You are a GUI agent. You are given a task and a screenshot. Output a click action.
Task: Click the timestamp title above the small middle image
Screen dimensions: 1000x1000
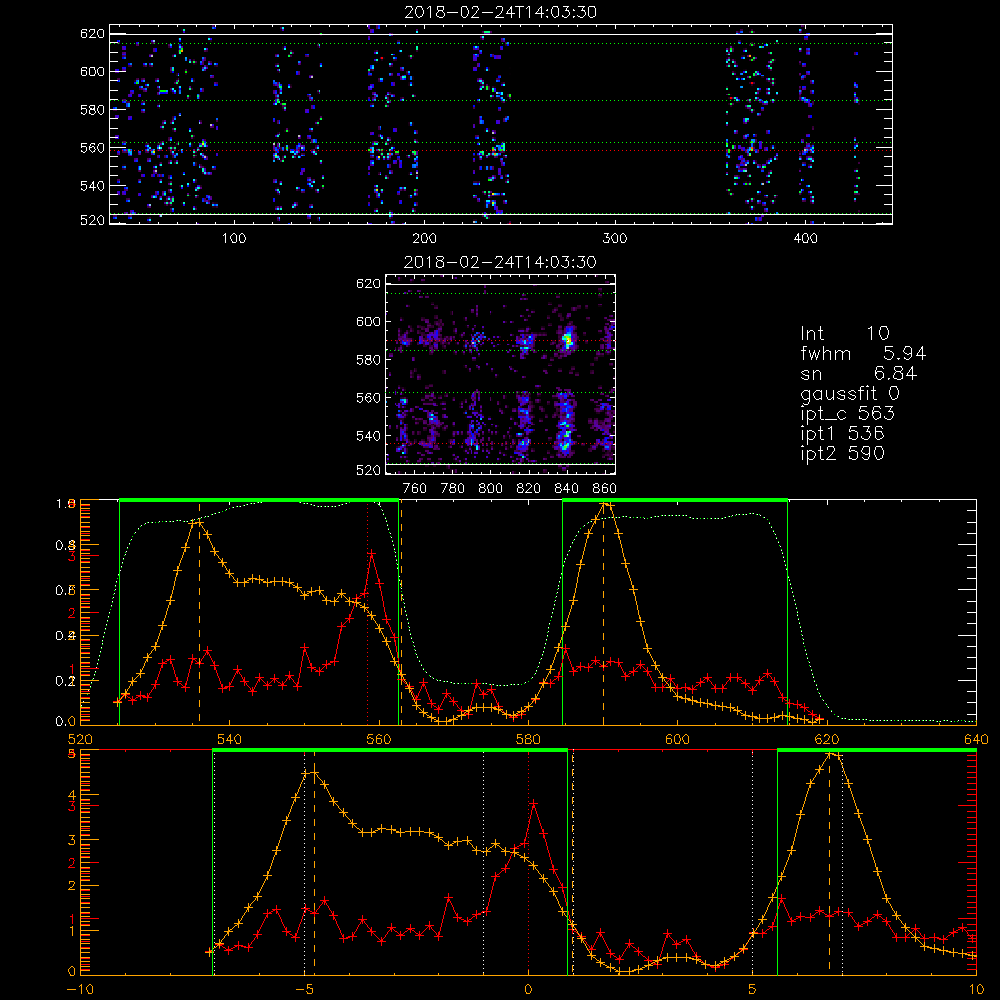click(x=500, y=262)
